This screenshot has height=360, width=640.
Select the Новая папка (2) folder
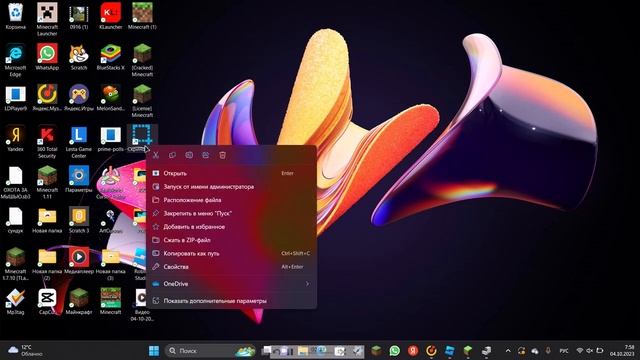pyautogui.click(x=47, y=264)
